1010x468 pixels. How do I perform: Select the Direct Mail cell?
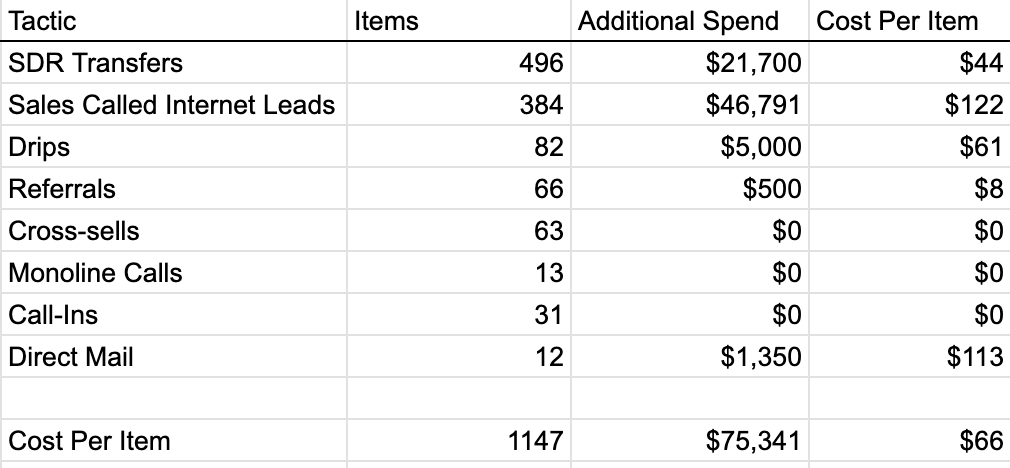[174, 356]
